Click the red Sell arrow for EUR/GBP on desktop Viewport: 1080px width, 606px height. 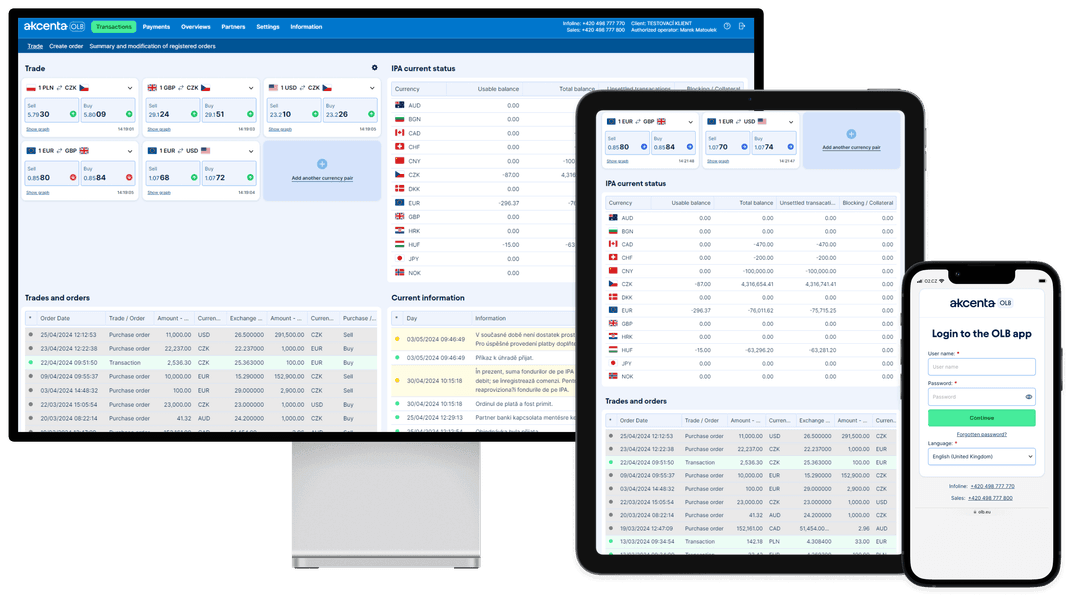tap(73, 178)
